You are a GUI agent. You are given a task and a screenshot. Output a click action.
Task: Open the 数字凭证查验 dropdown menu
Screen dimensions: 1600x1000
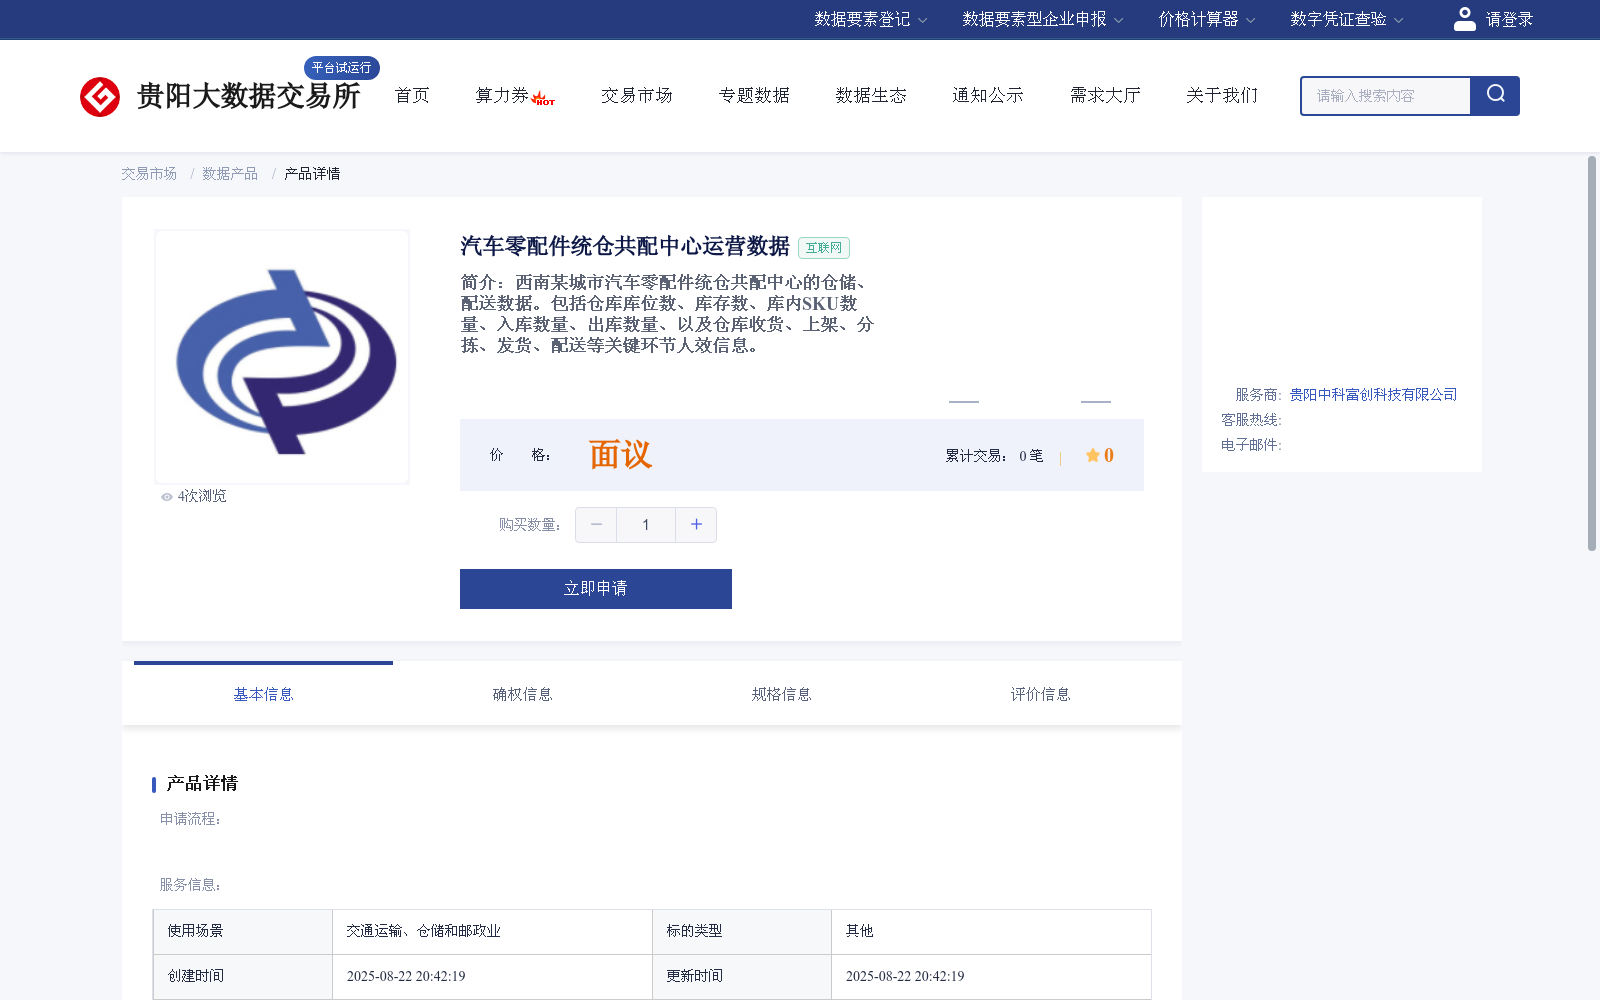tap(1346, 19)
